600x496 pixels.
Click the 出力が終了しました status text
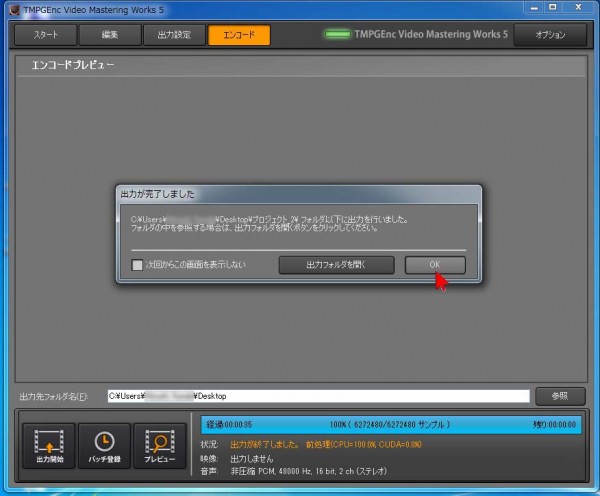pos(265,444)
